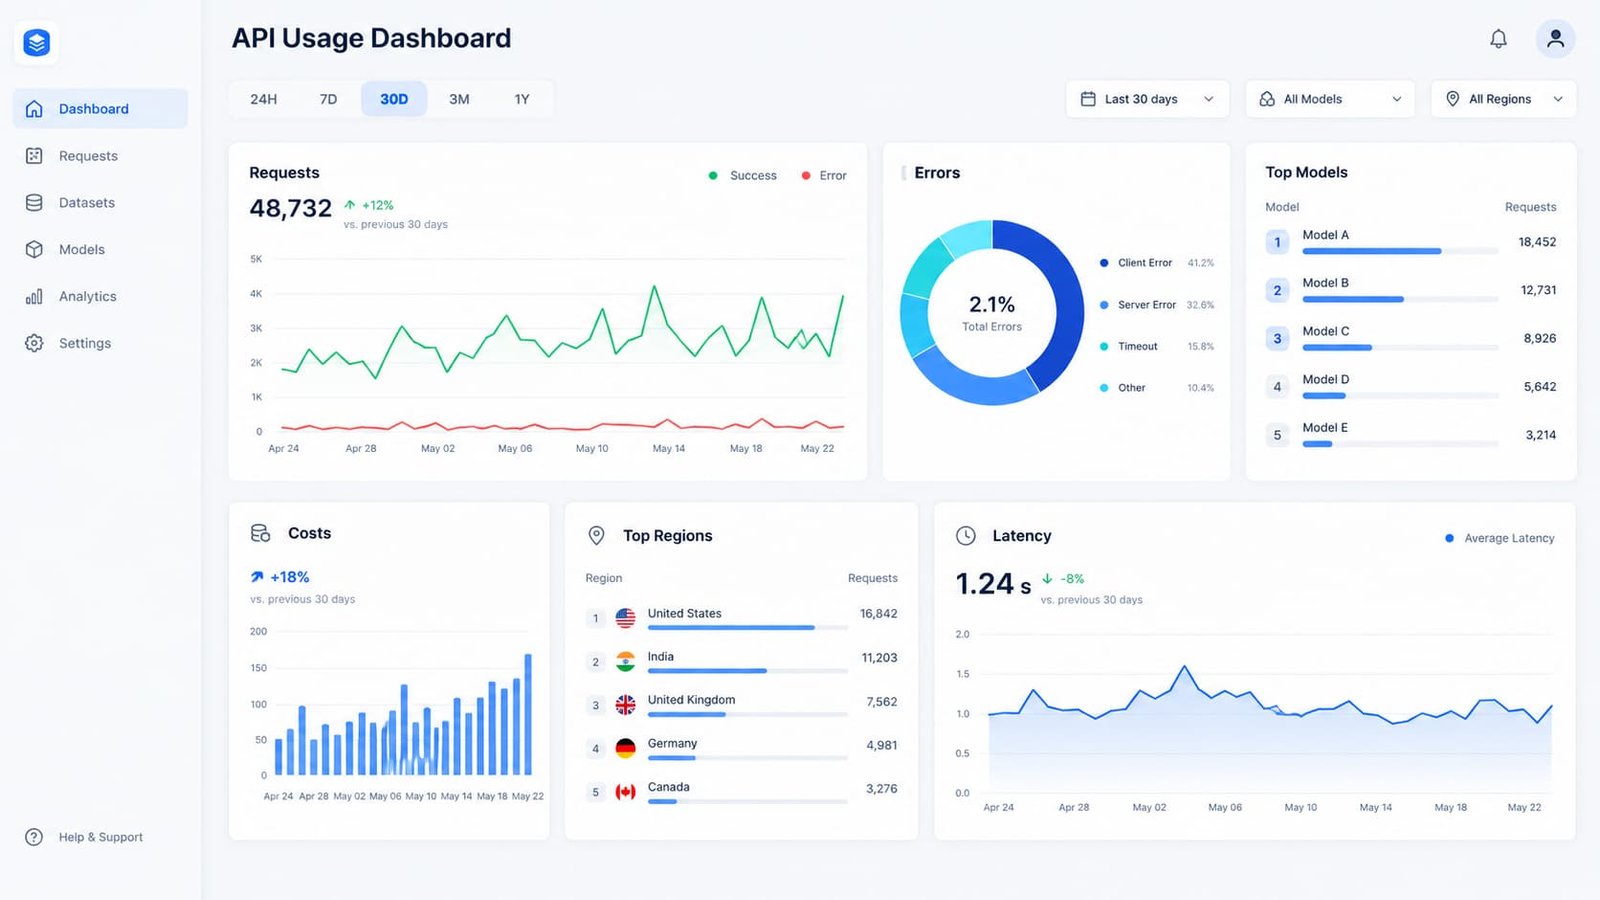
Task: Click the 1.24 s latency value
Action: point(993,584)
